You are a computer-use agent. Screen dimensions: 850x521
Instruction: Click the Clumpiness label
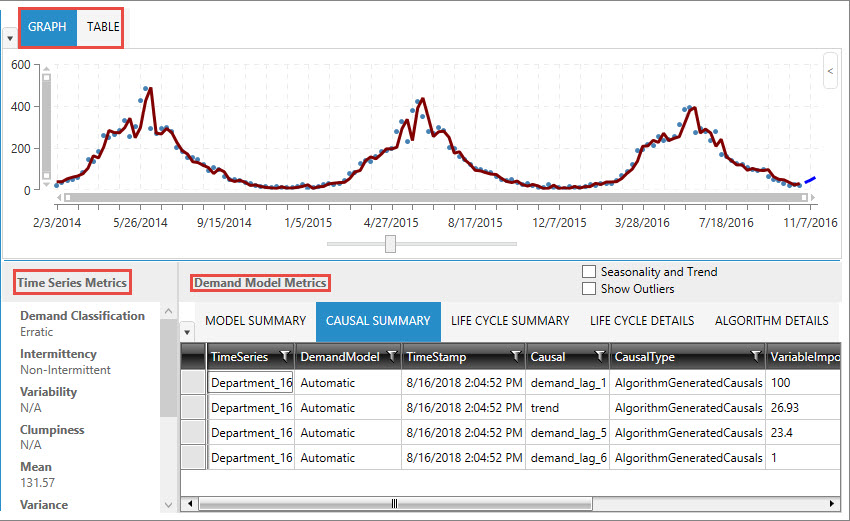52,430
